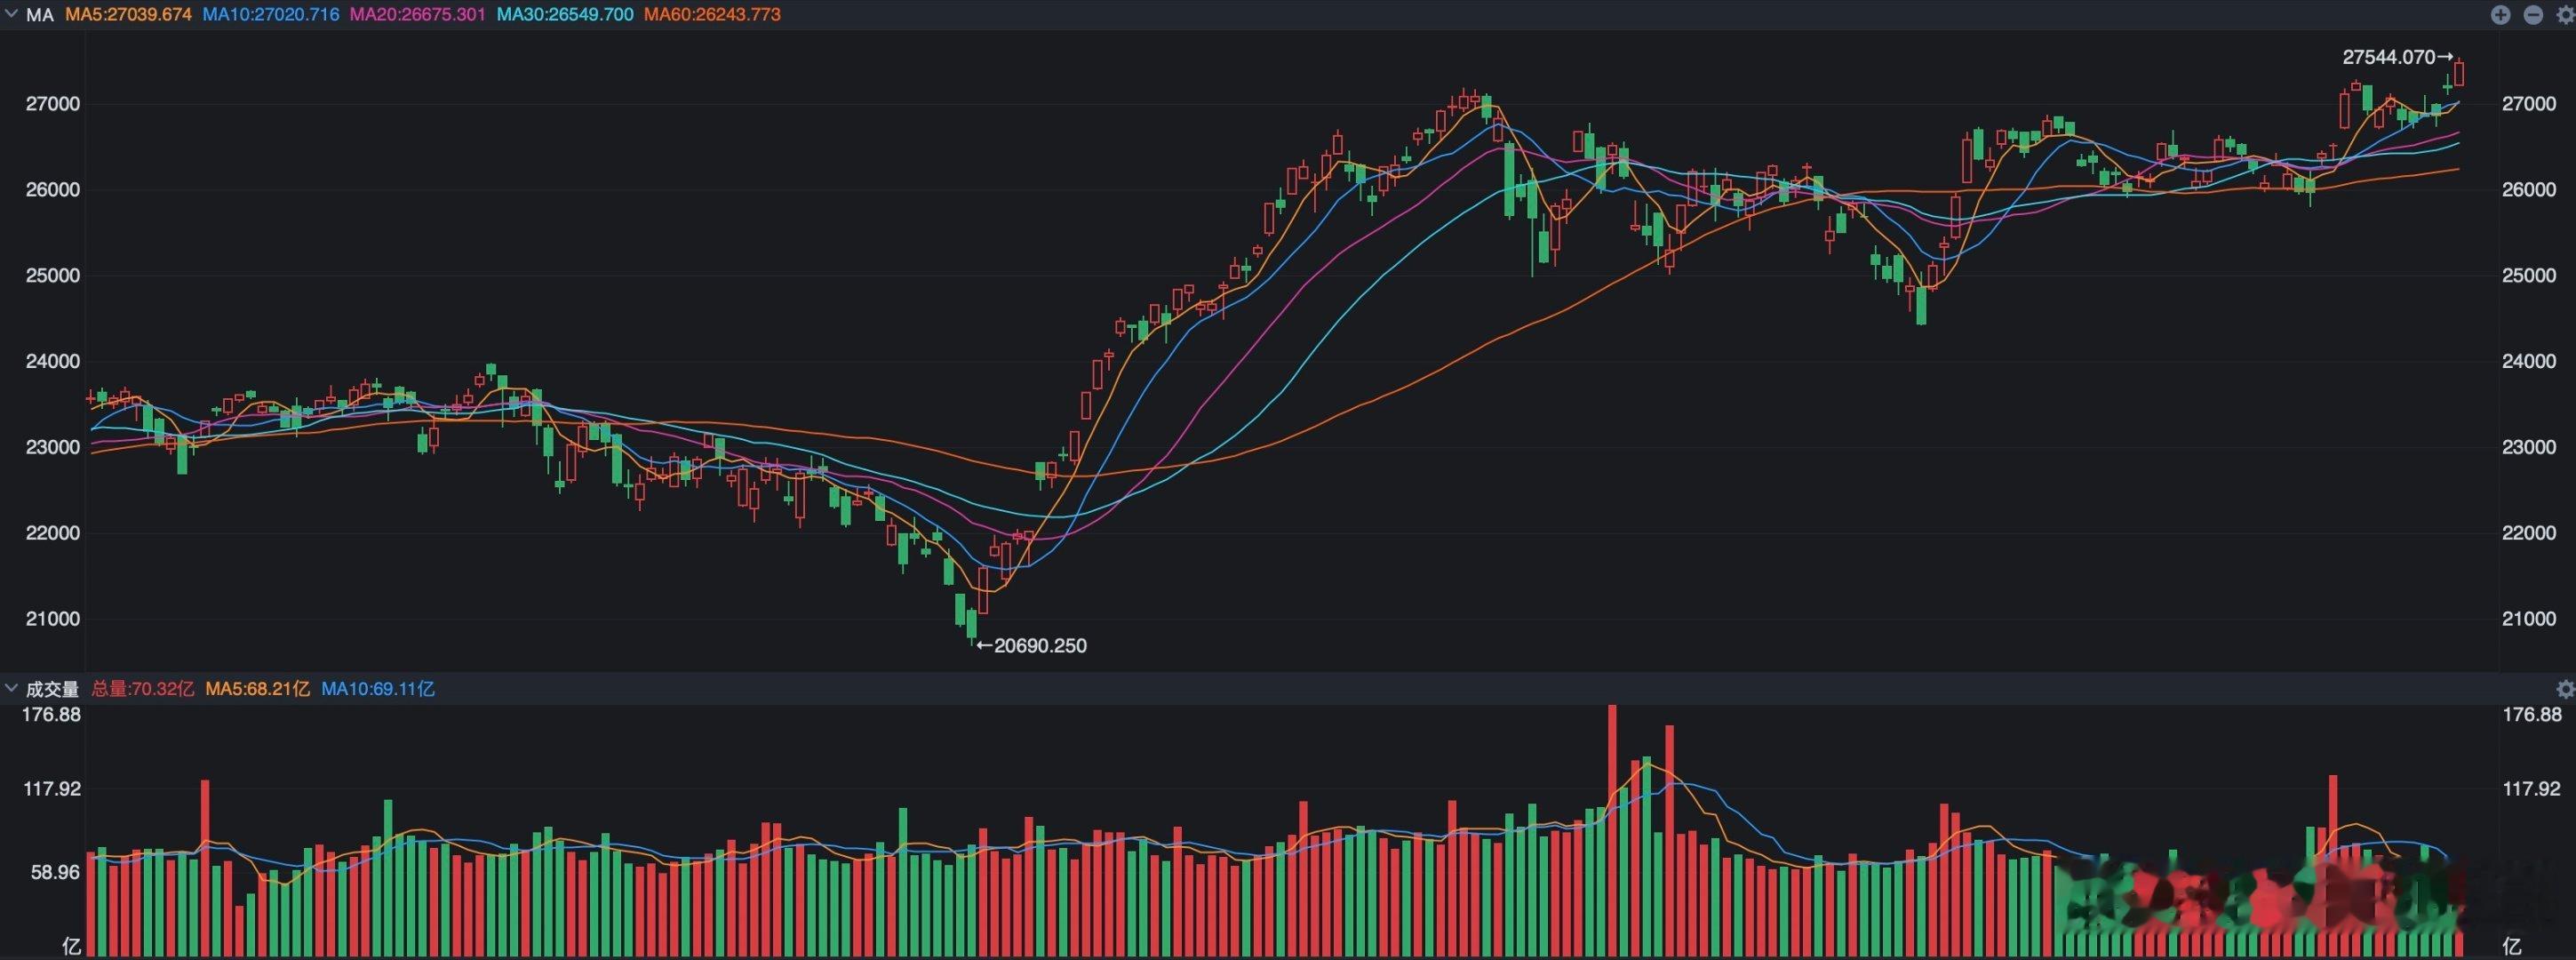The image size is (2576, 960).
Task: Select the MA30:26549.700 label
Action: pos(565,15)
